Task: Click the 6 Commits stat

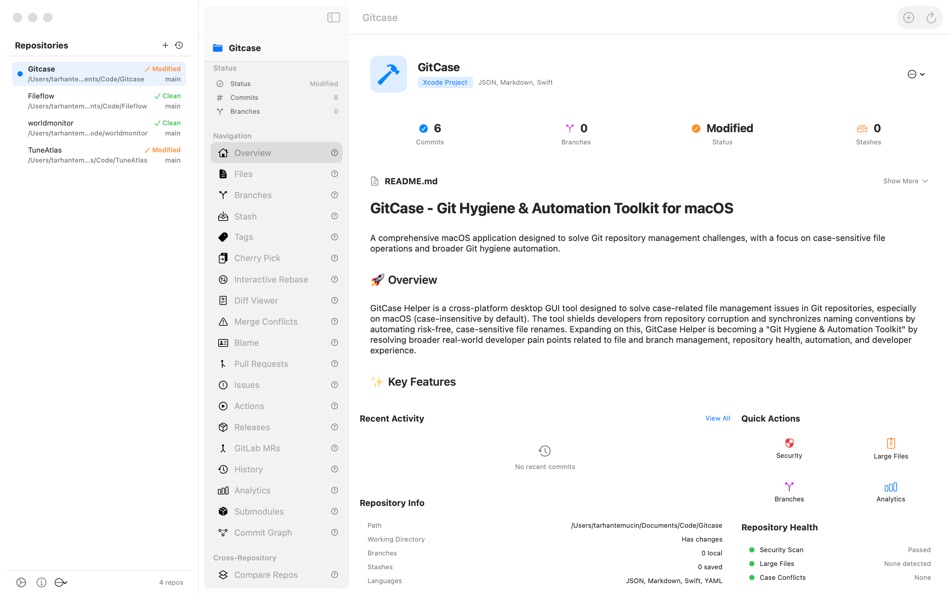Action: pyautogui.click(x=430, y=134)
